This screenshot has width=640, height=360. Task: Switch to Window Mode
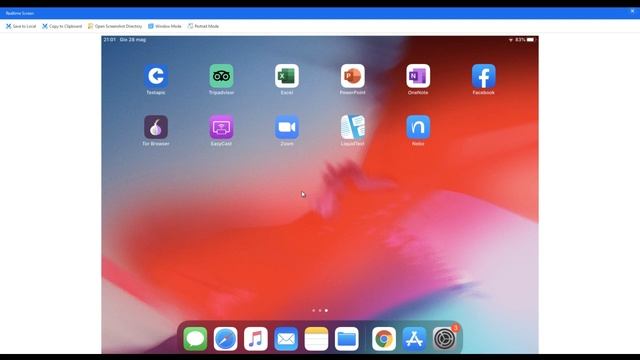click(x=165, y=26)
